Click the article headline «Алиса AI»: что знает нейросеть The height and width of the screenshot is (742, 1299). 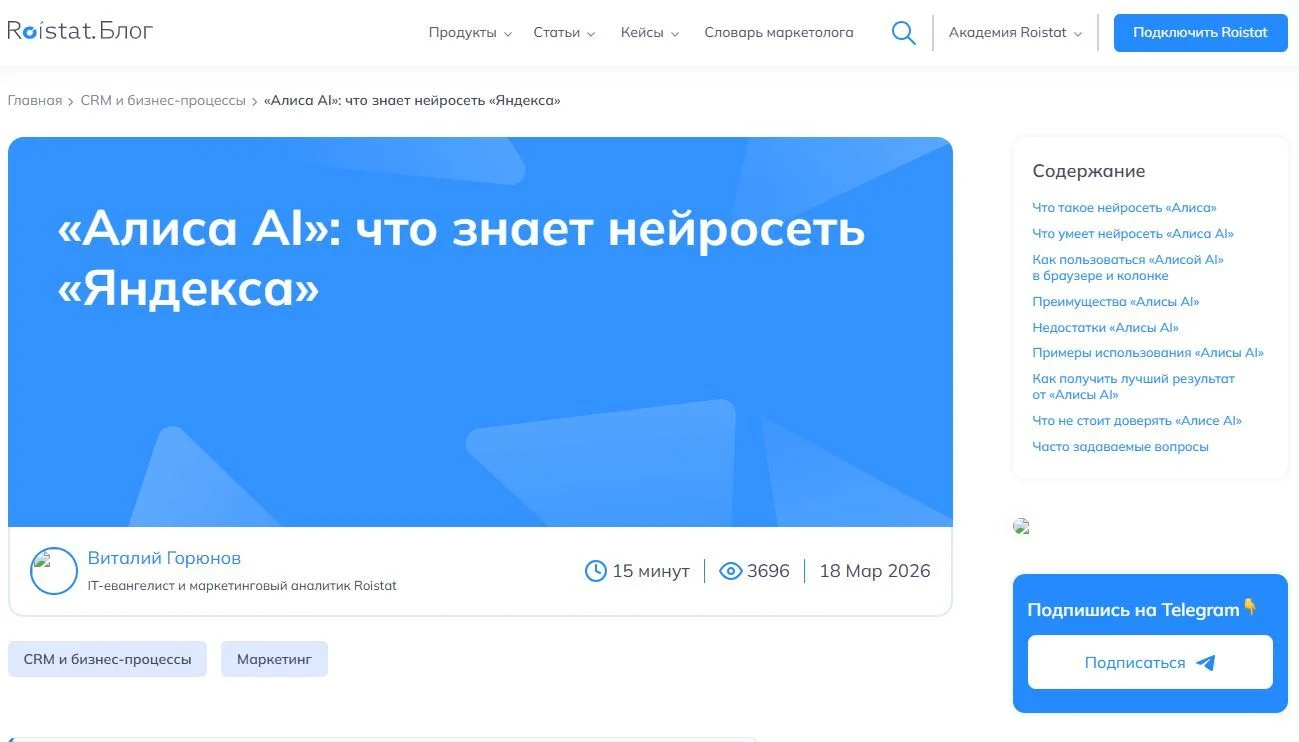click(x=461, y=259)
